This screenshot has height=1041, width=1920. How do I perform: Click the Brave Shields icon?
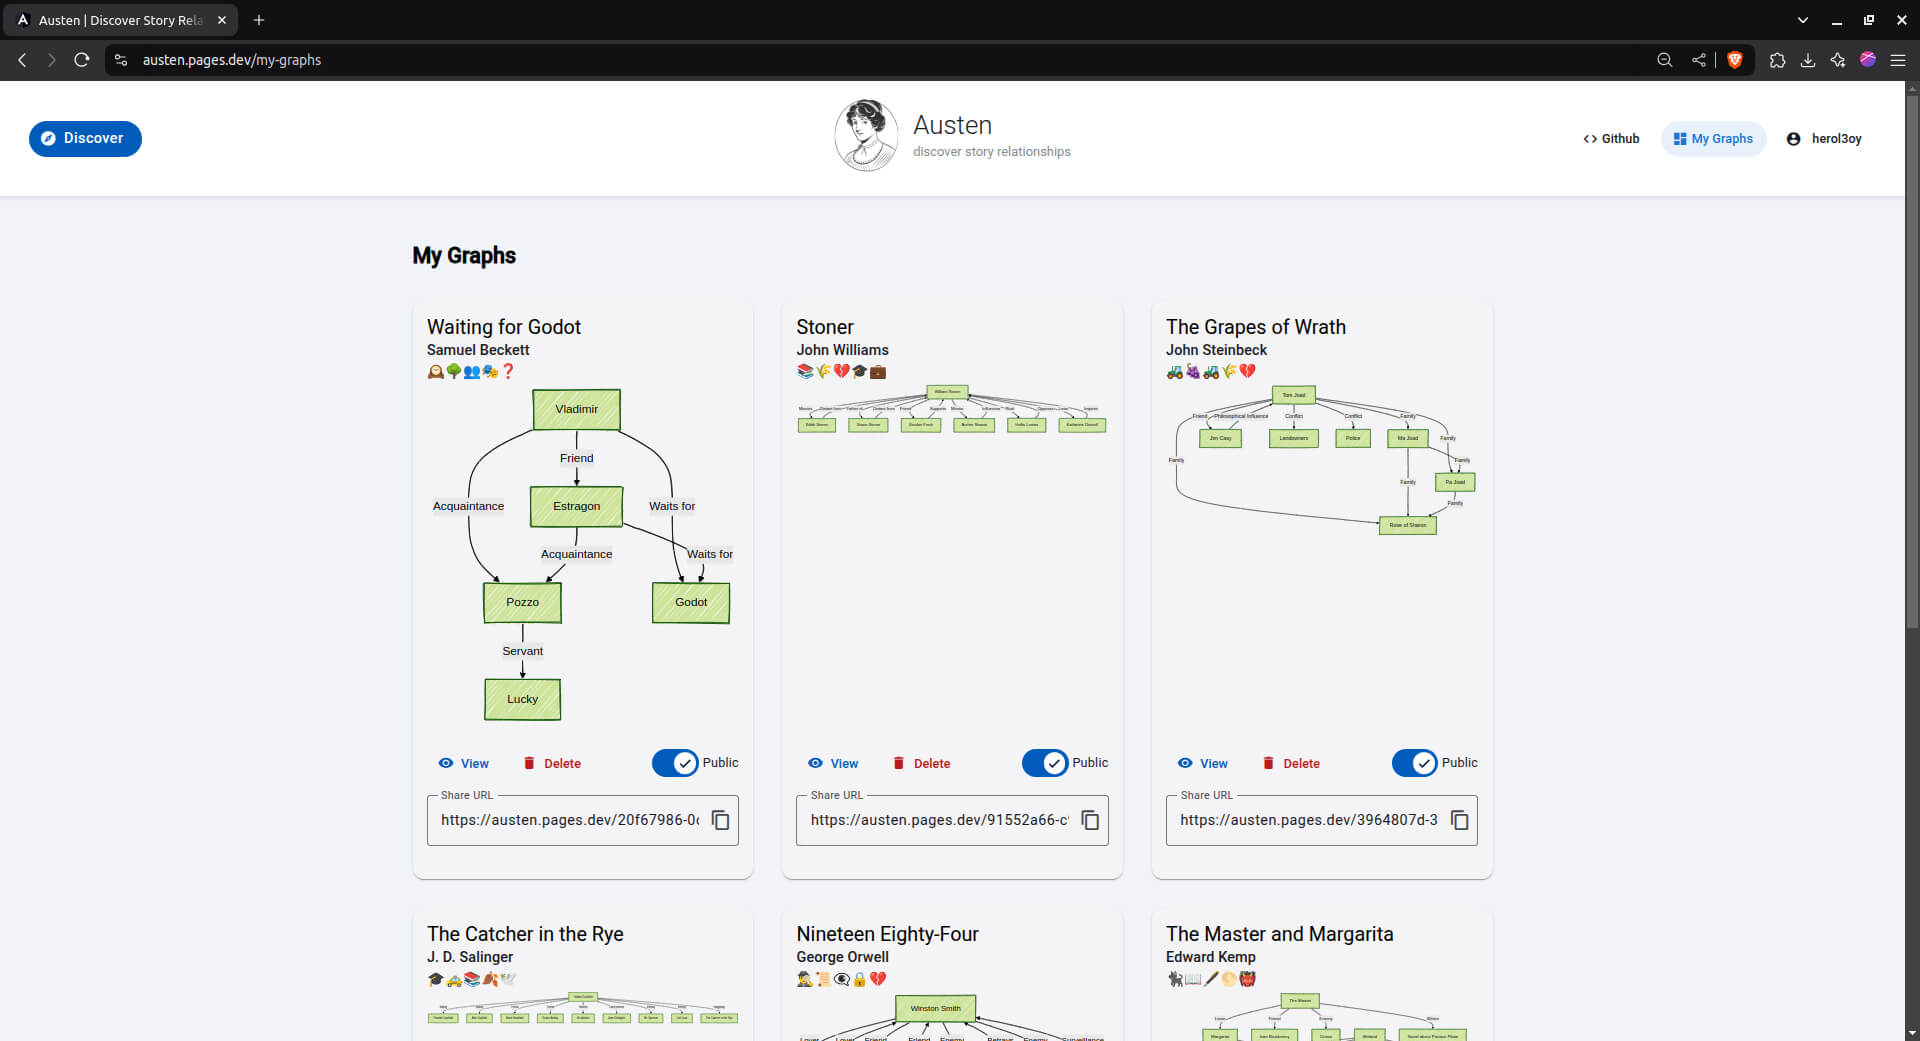[x=1735, y=60]
